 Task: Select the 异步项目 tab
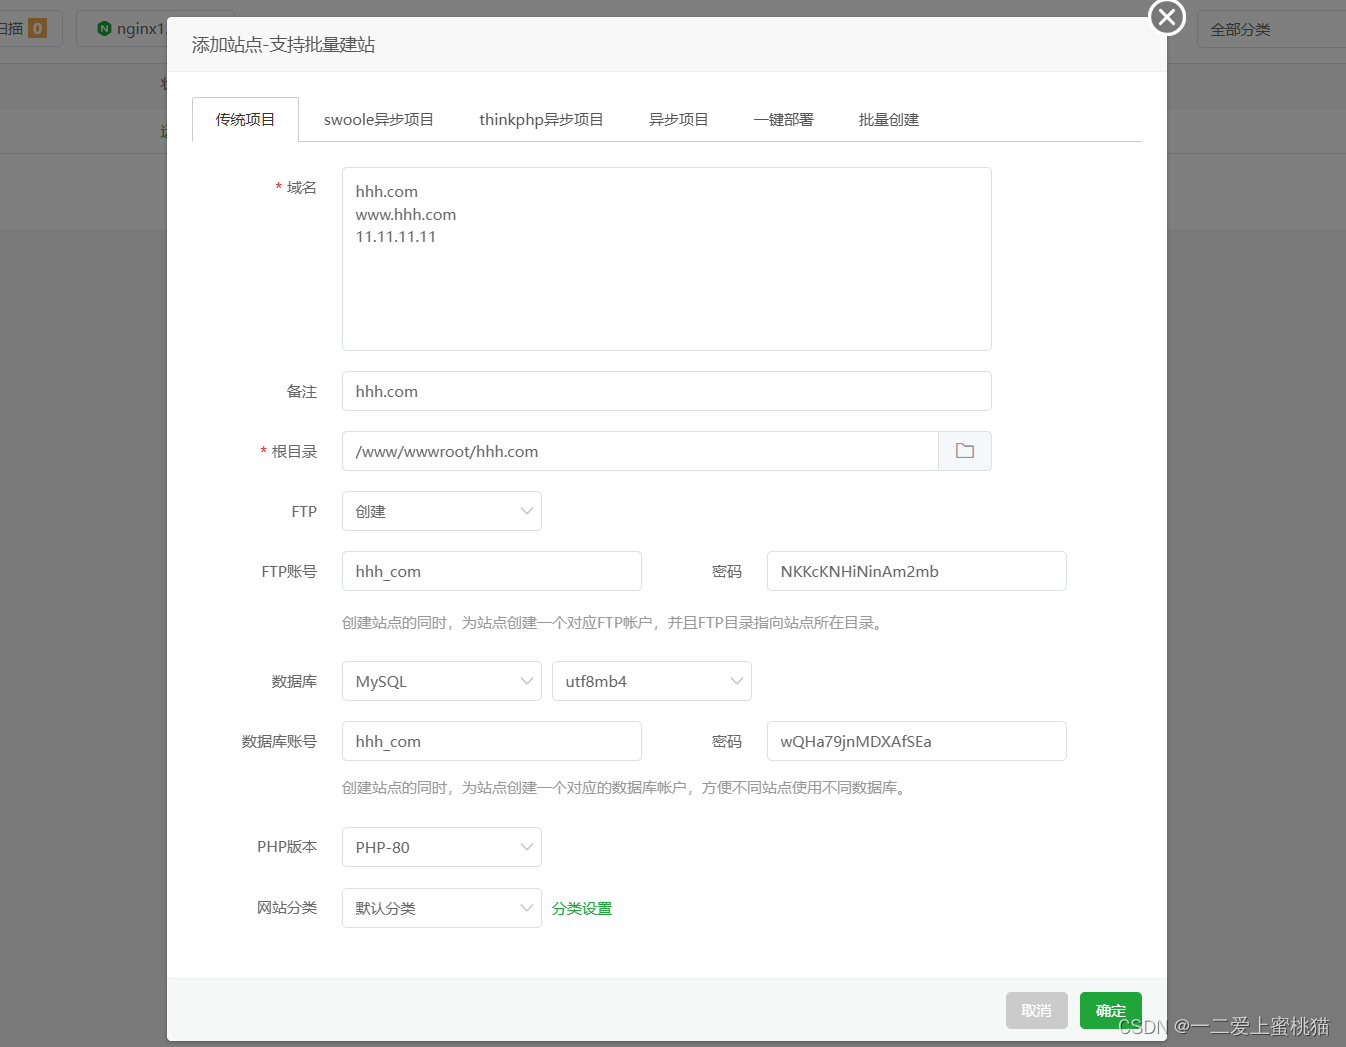tap(678, 120)
